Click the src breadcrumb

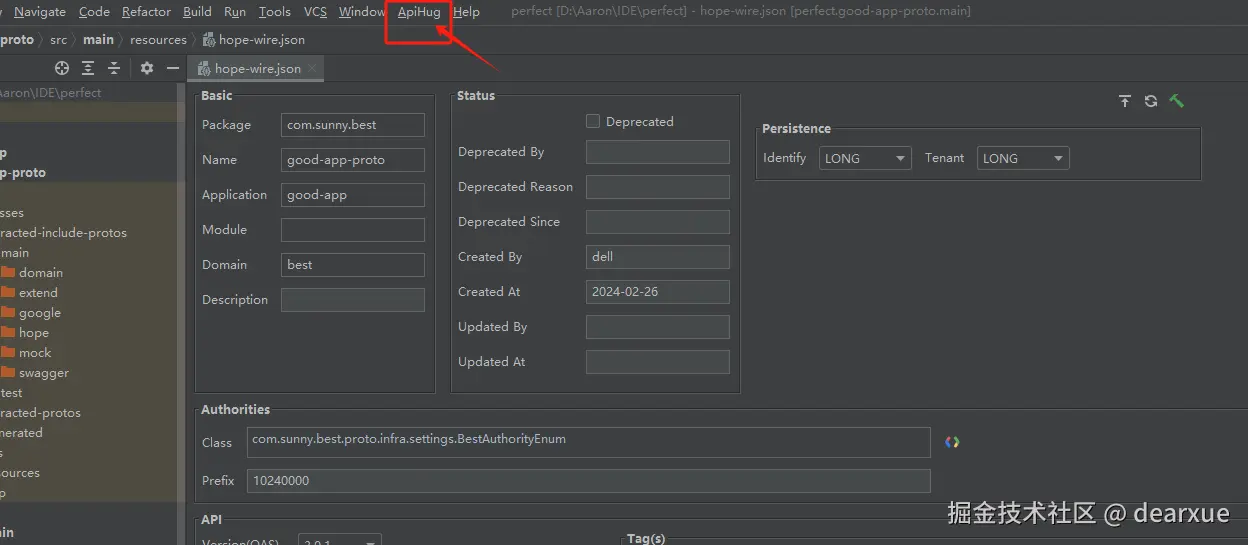[58, 40]
